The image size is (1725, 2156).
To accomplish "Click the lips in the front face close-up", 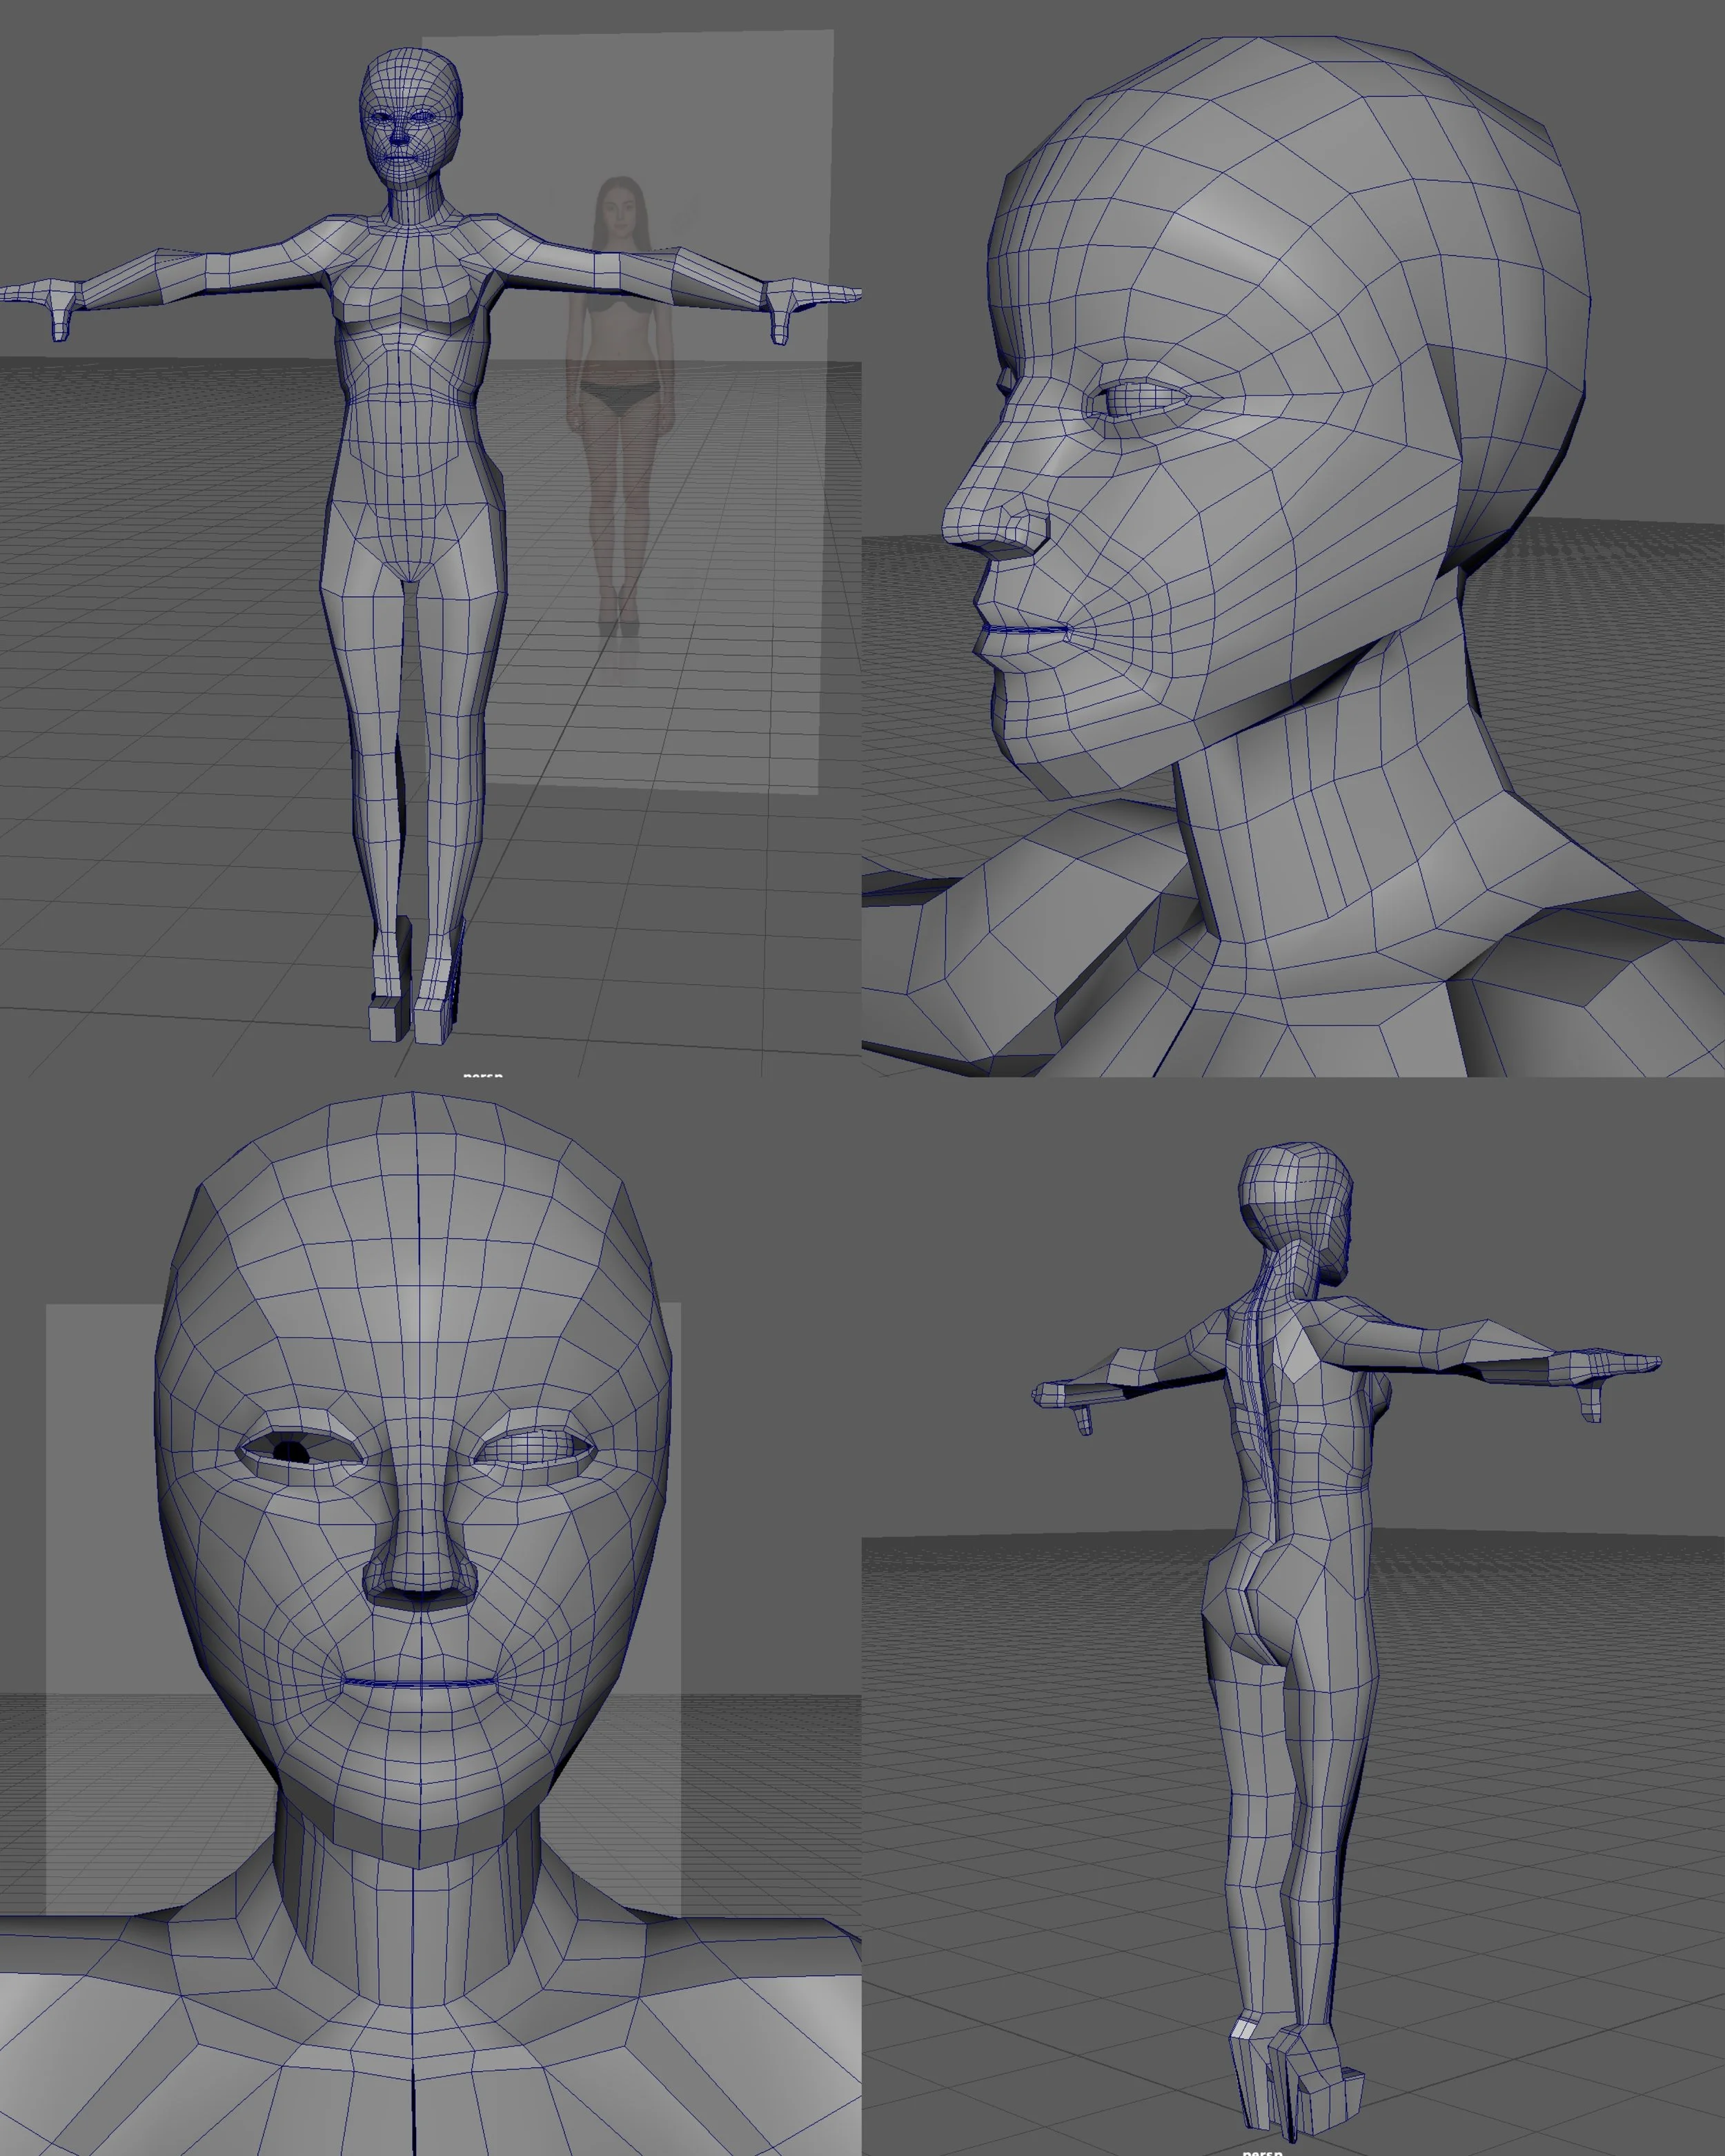I will click(420, 1683).
